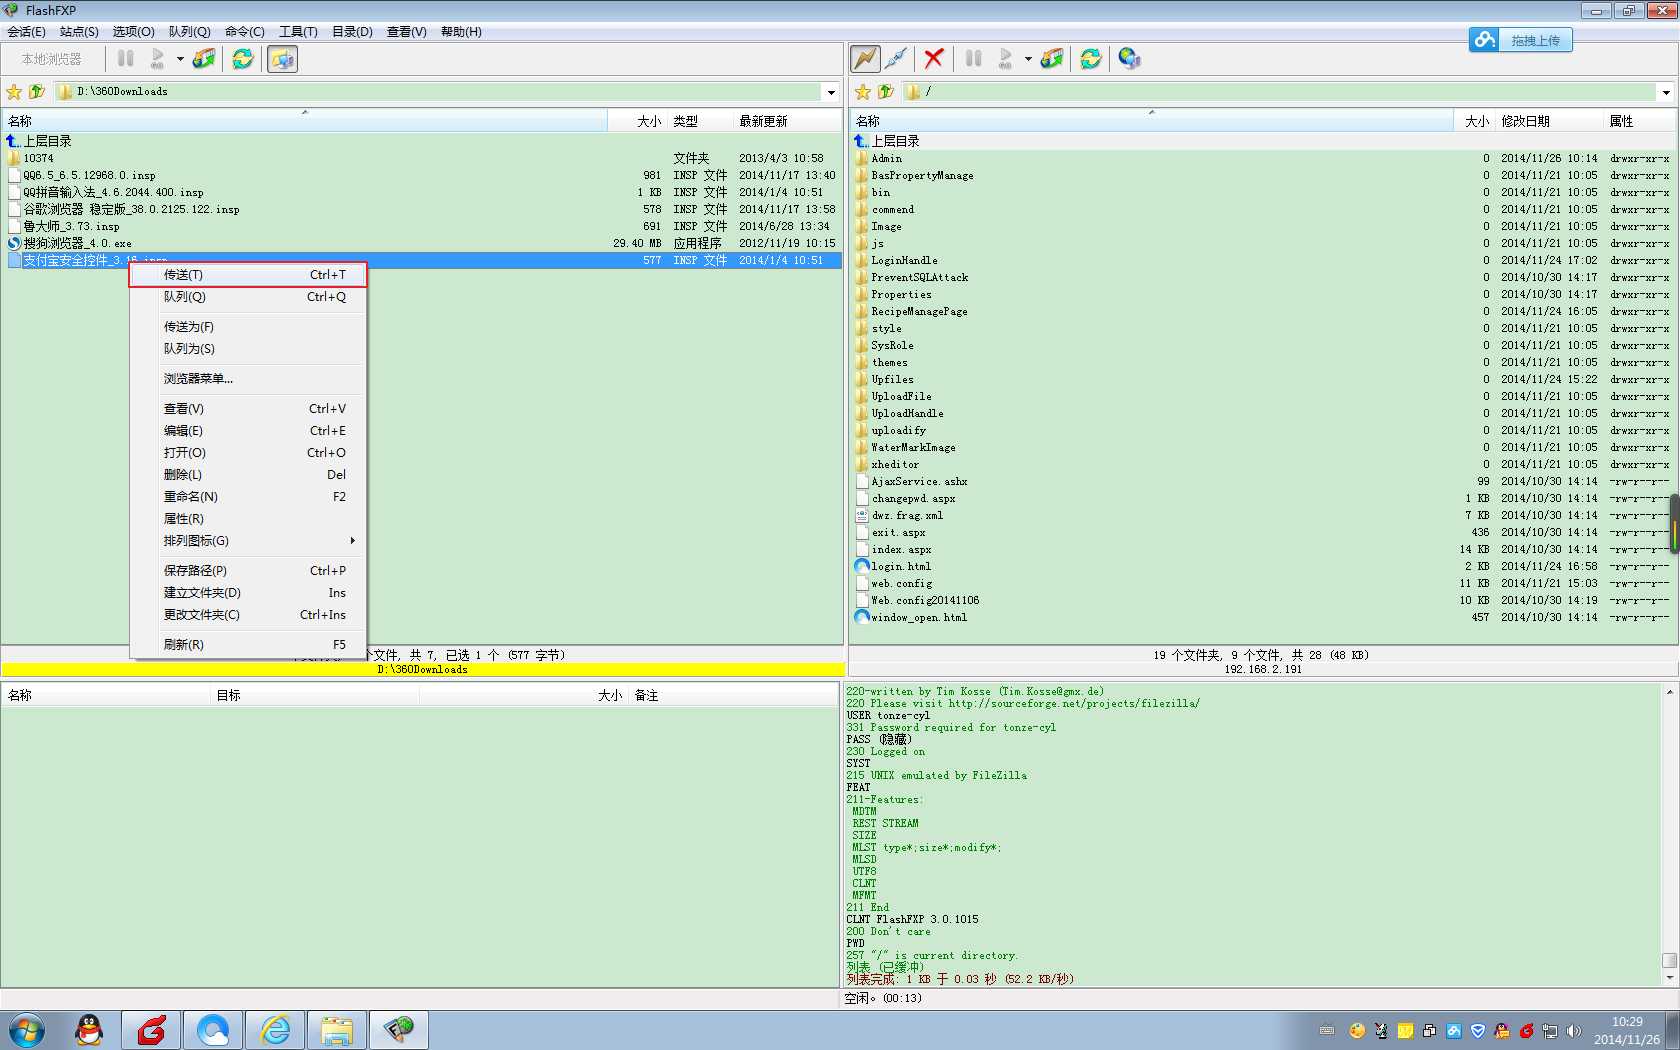Click the disconnect plug icon
1680x1050 pixels.
pyautogui.click(x=897, y=59)
